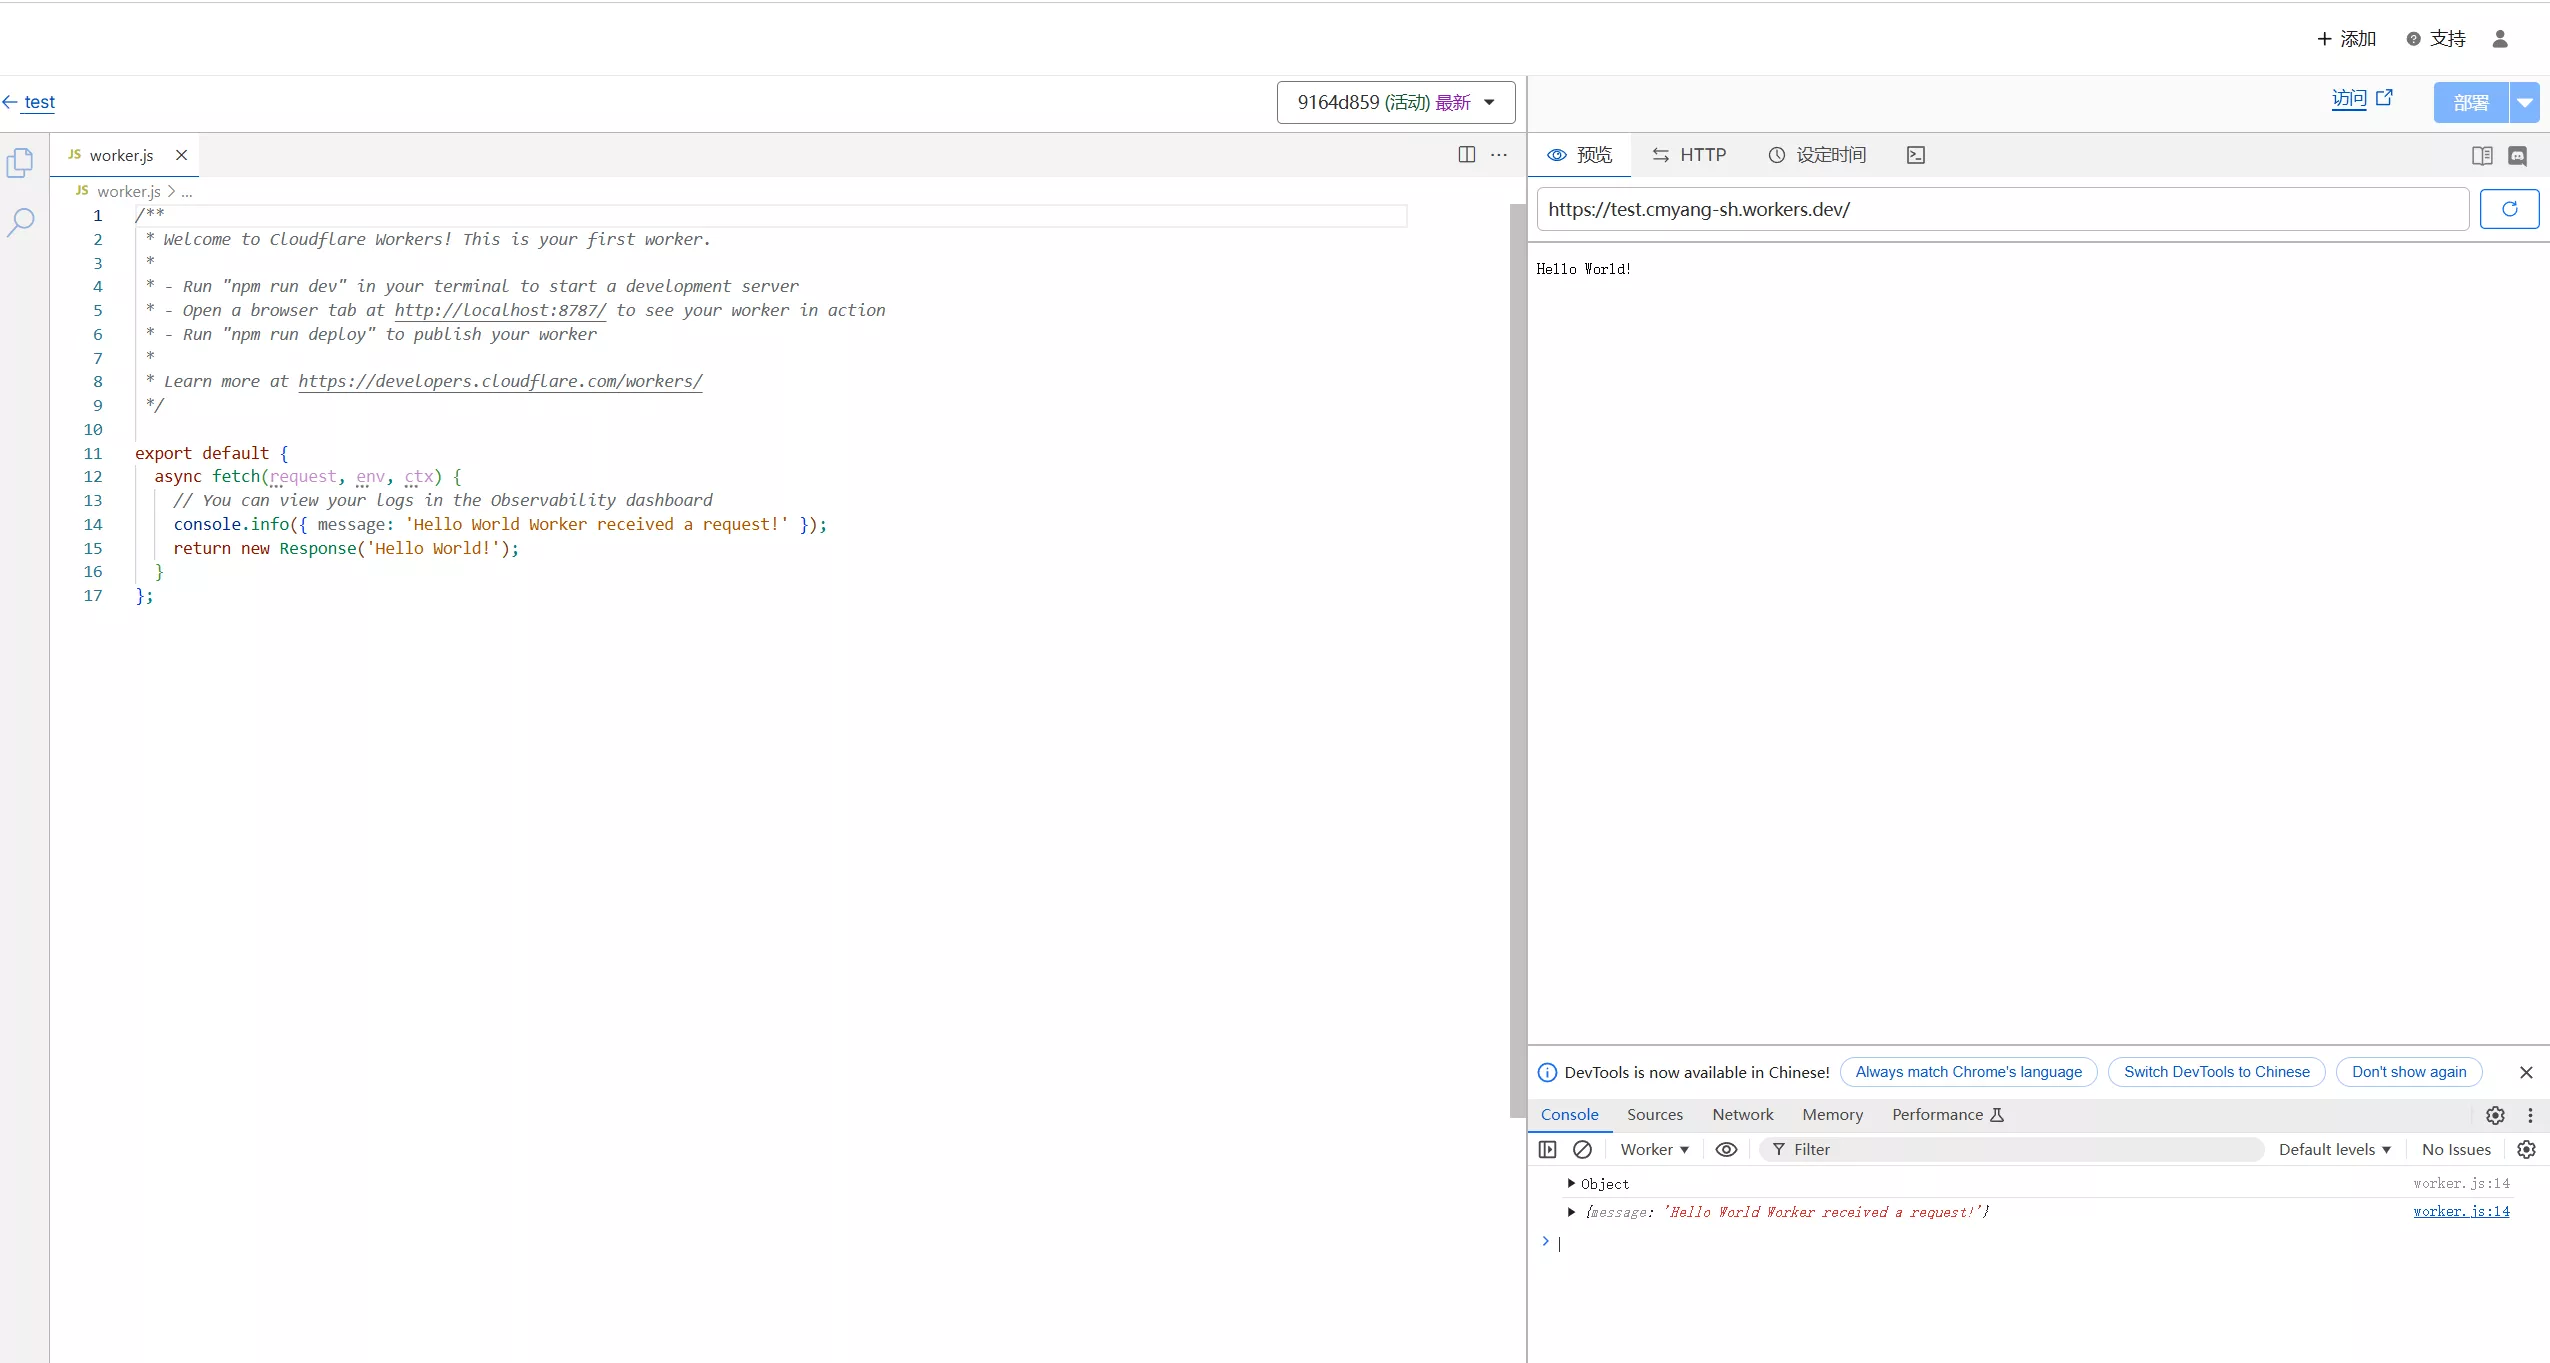Expand the Object console entry
The image size is (2550, 1363).
click(x=1571, y=1183)
